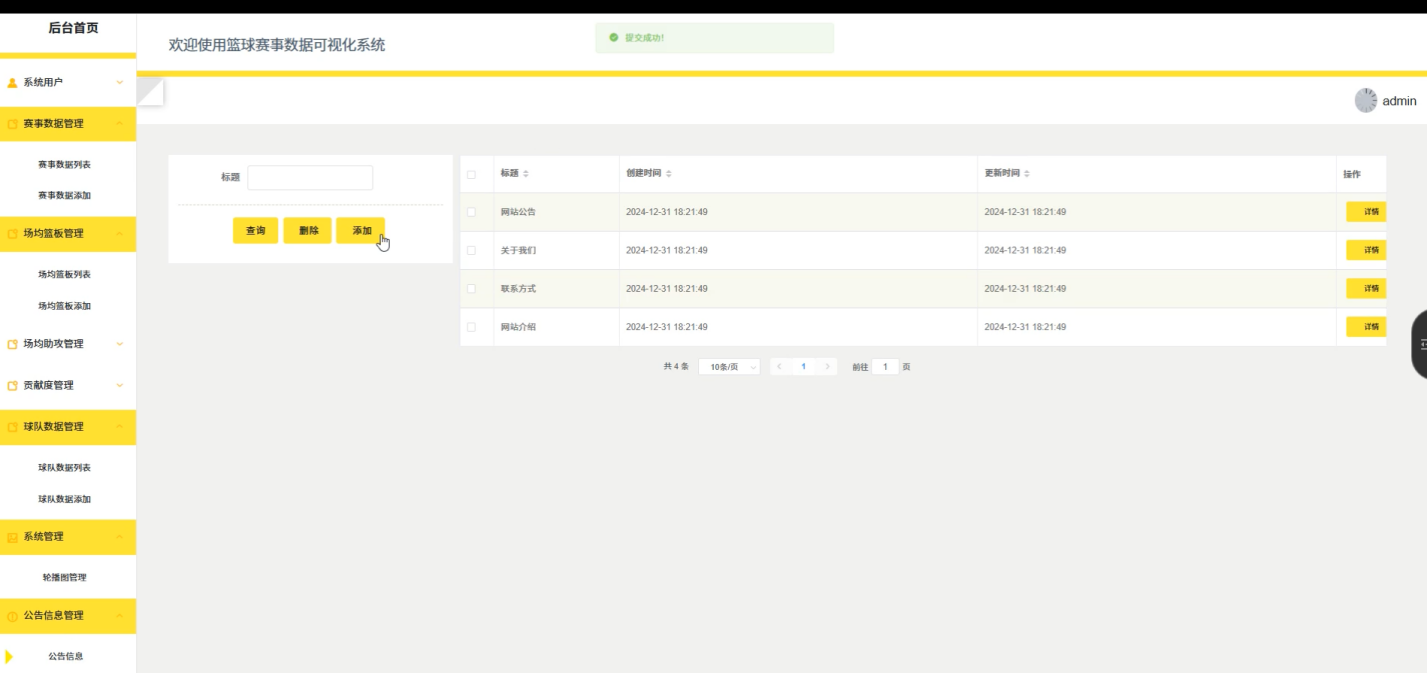Open 公告信息 menu item
The image size is (1427, 673).
pos(68,657)
